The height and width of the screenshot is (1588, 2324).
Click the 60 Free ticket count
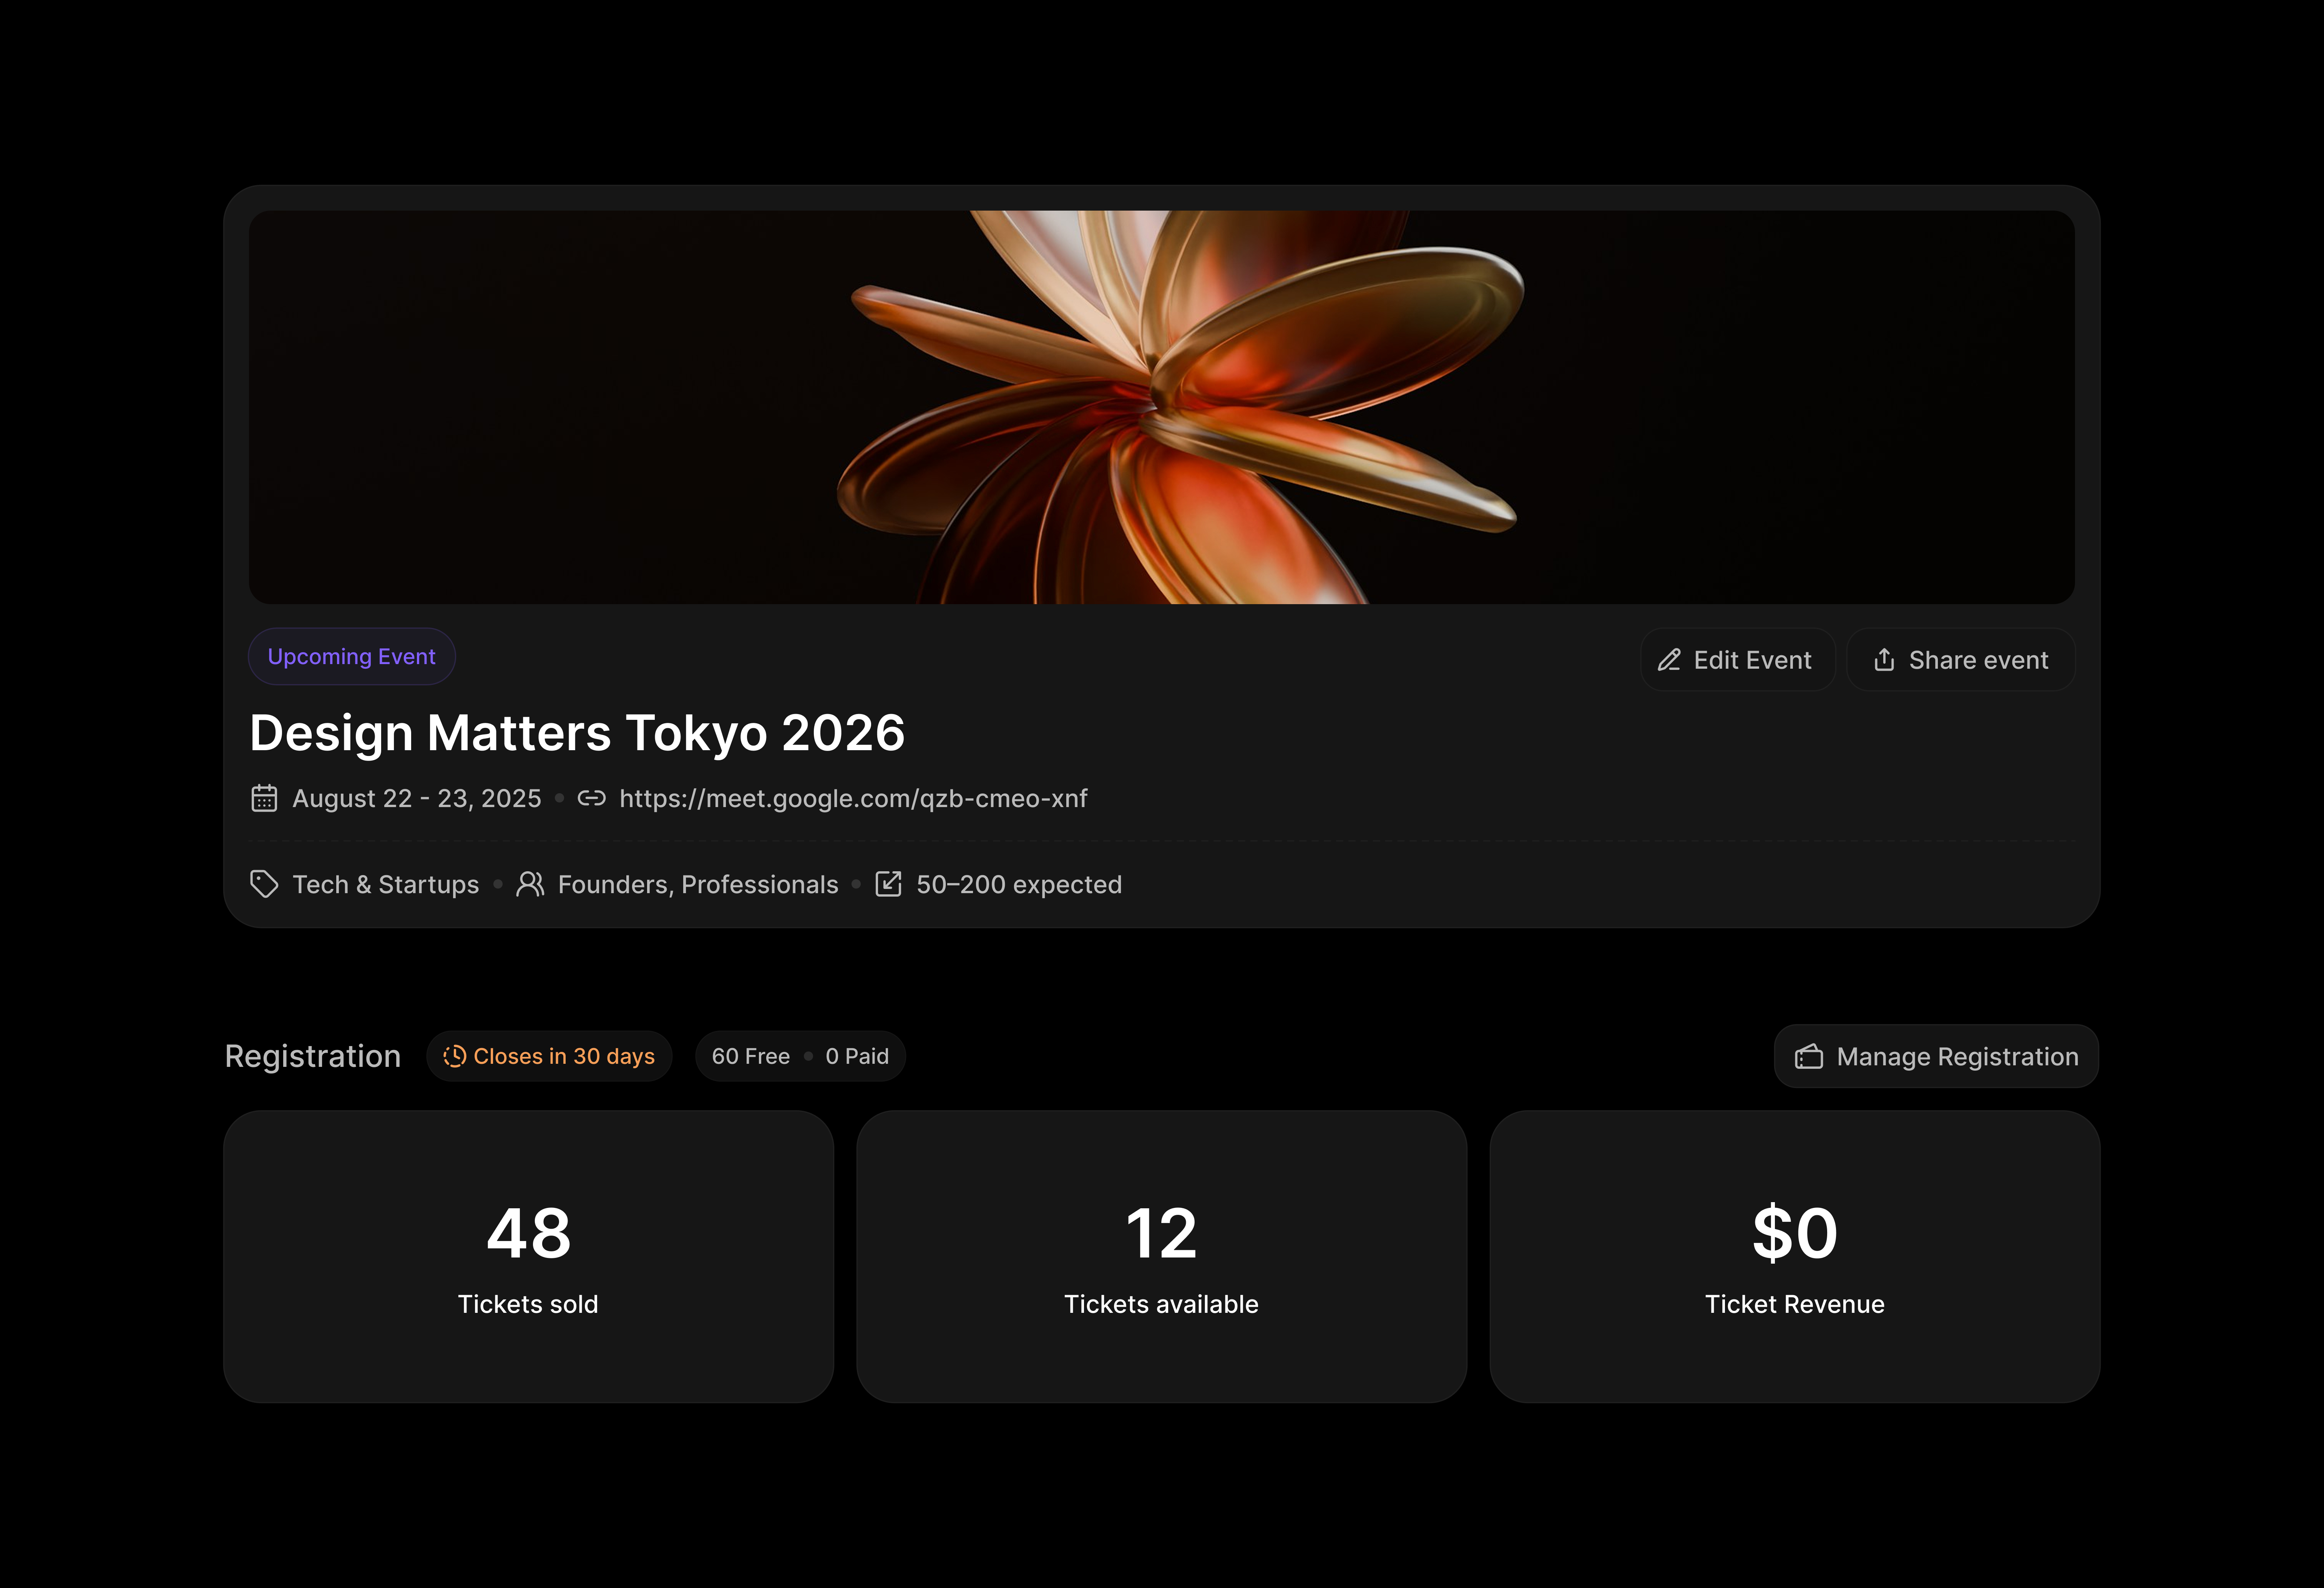(750, 1057)
